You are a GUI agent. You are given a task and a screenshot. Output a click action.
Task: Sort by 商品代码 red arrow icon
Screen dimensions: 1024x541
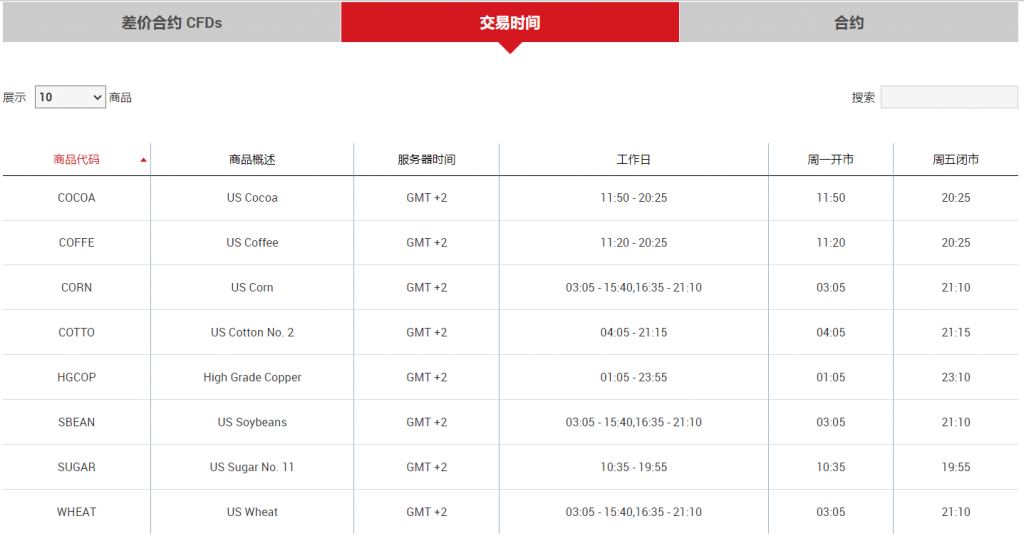tap(143, 160)
